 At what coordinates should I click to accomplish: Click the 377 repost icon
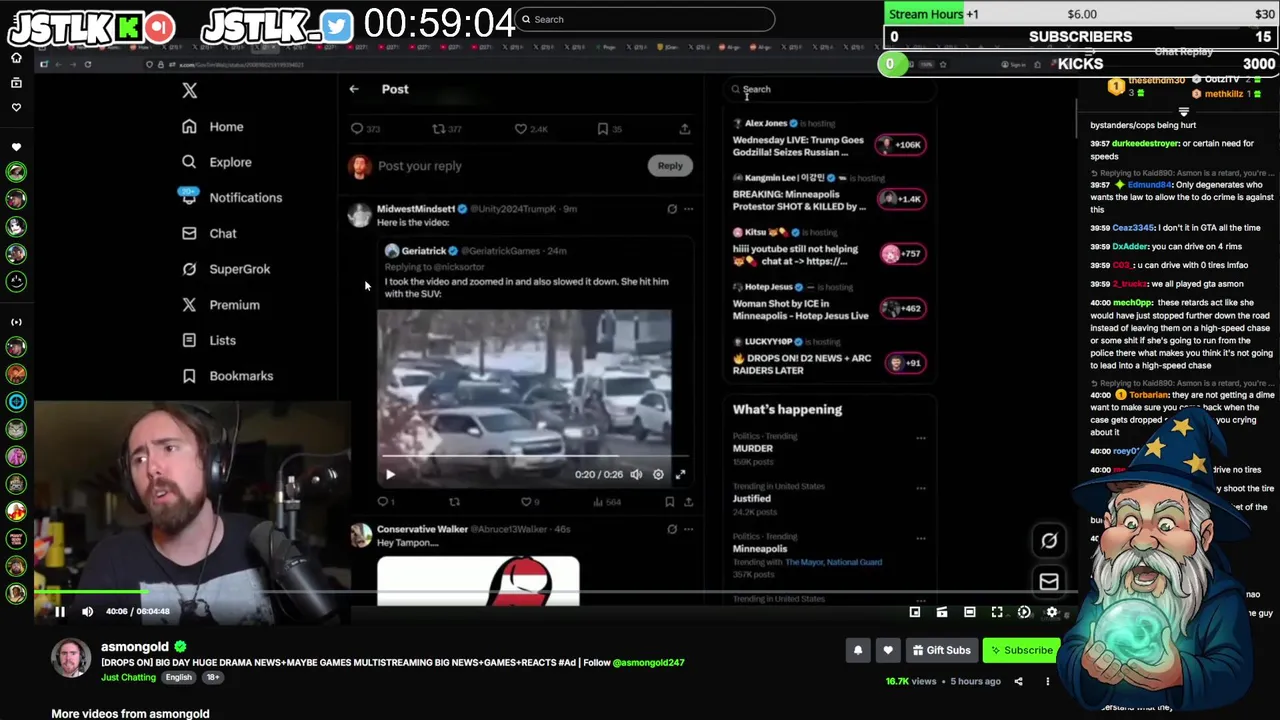click(x=438, y=129)
